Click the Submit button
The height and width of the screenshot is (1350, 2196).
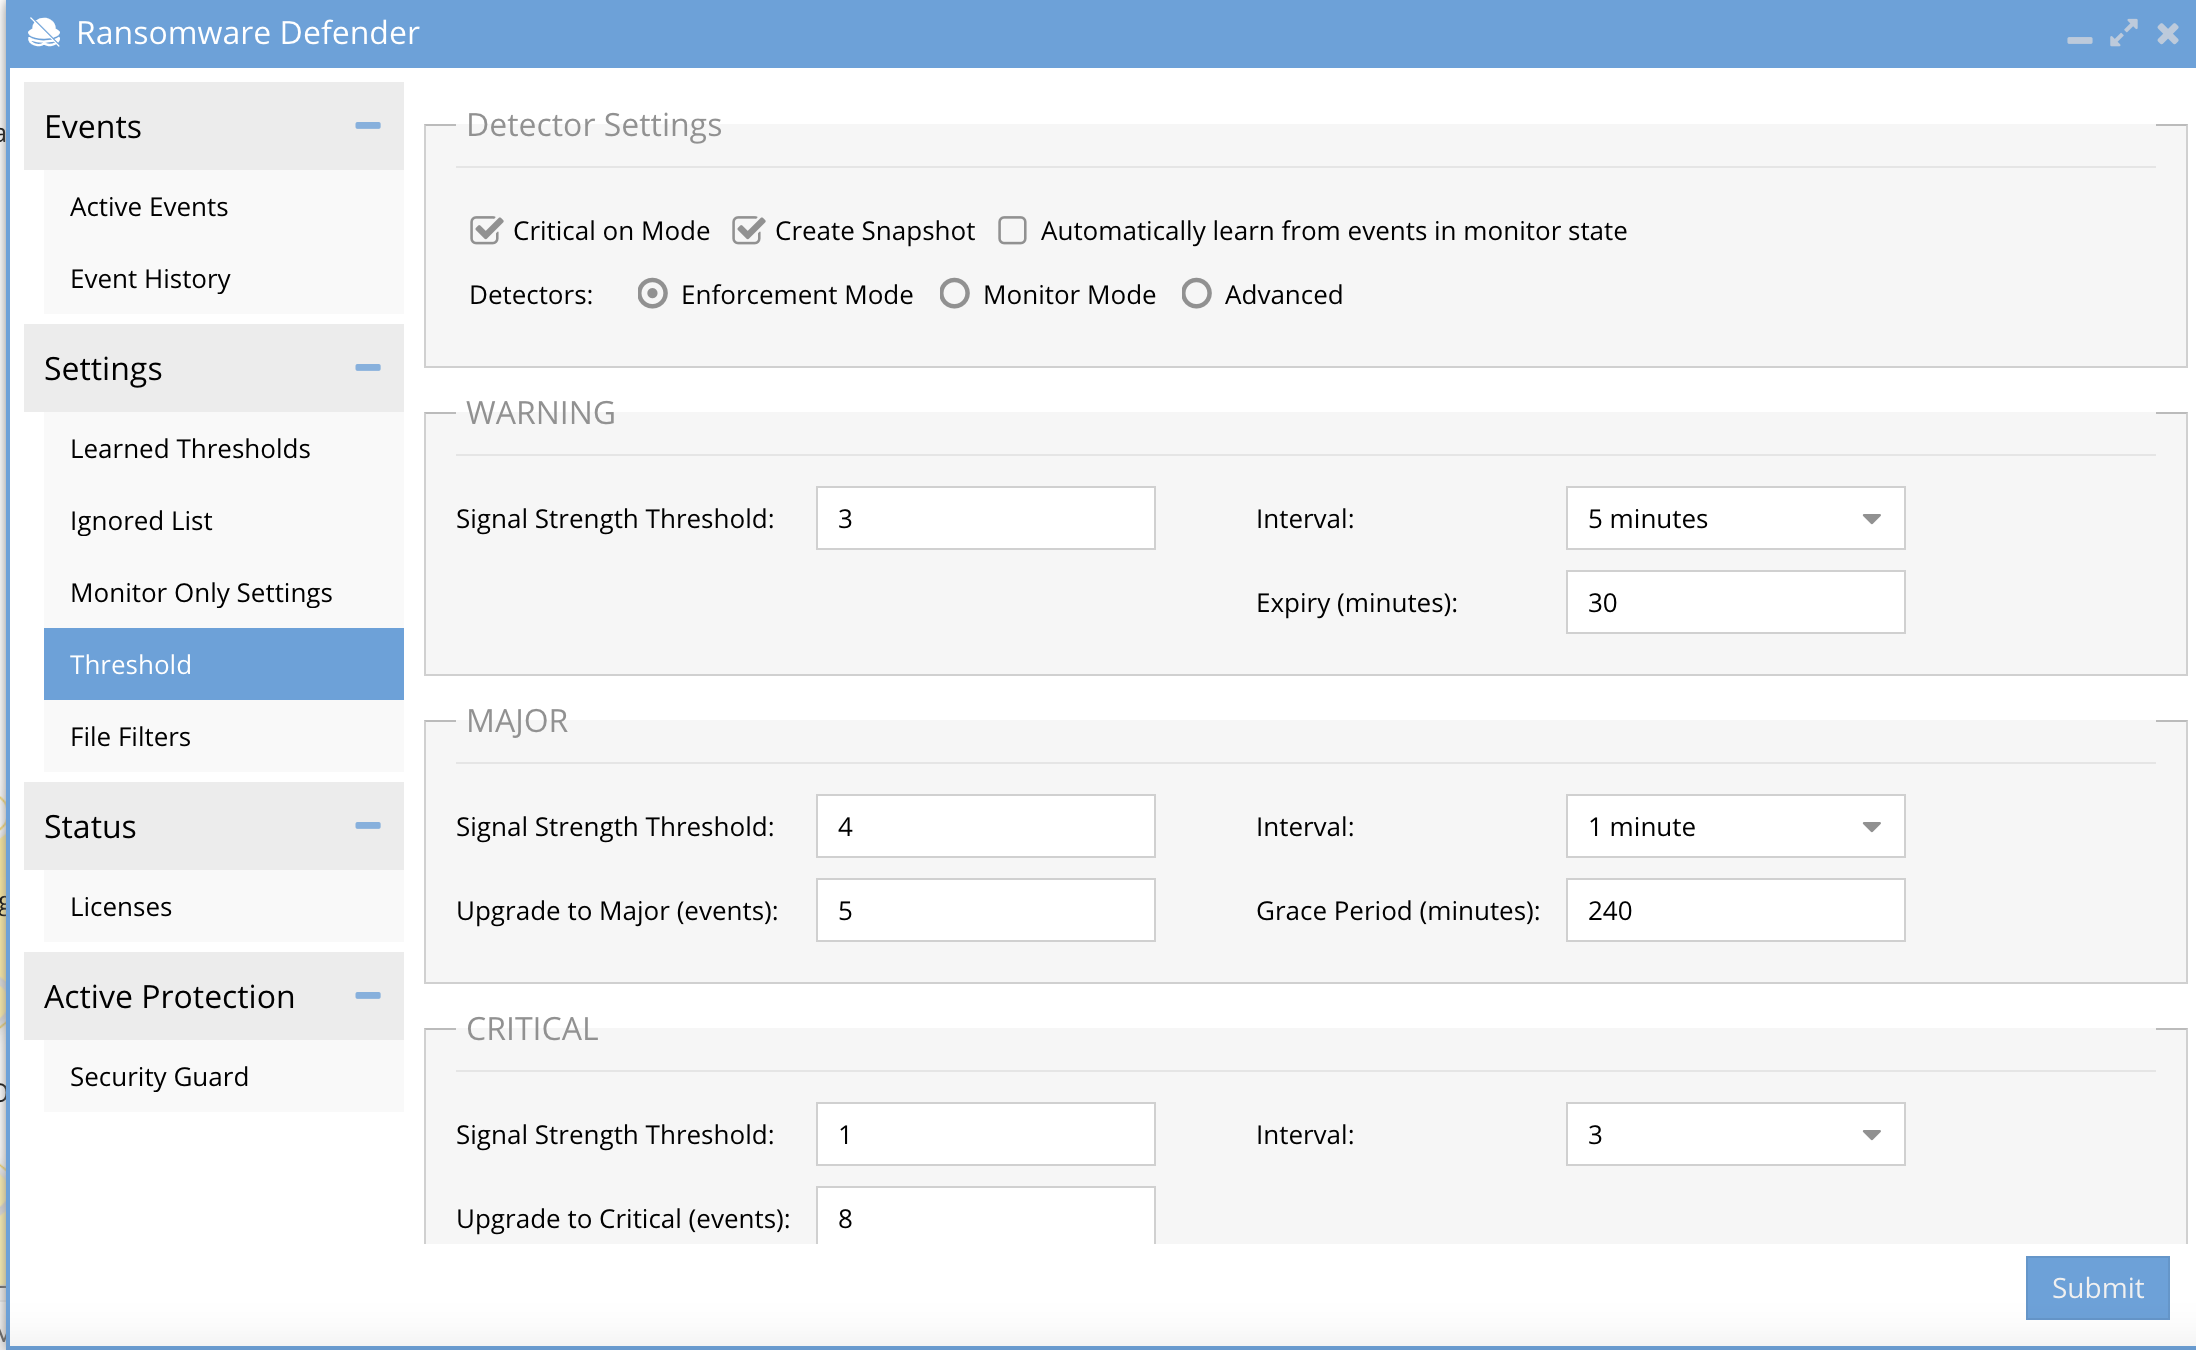(2098, 1288)
